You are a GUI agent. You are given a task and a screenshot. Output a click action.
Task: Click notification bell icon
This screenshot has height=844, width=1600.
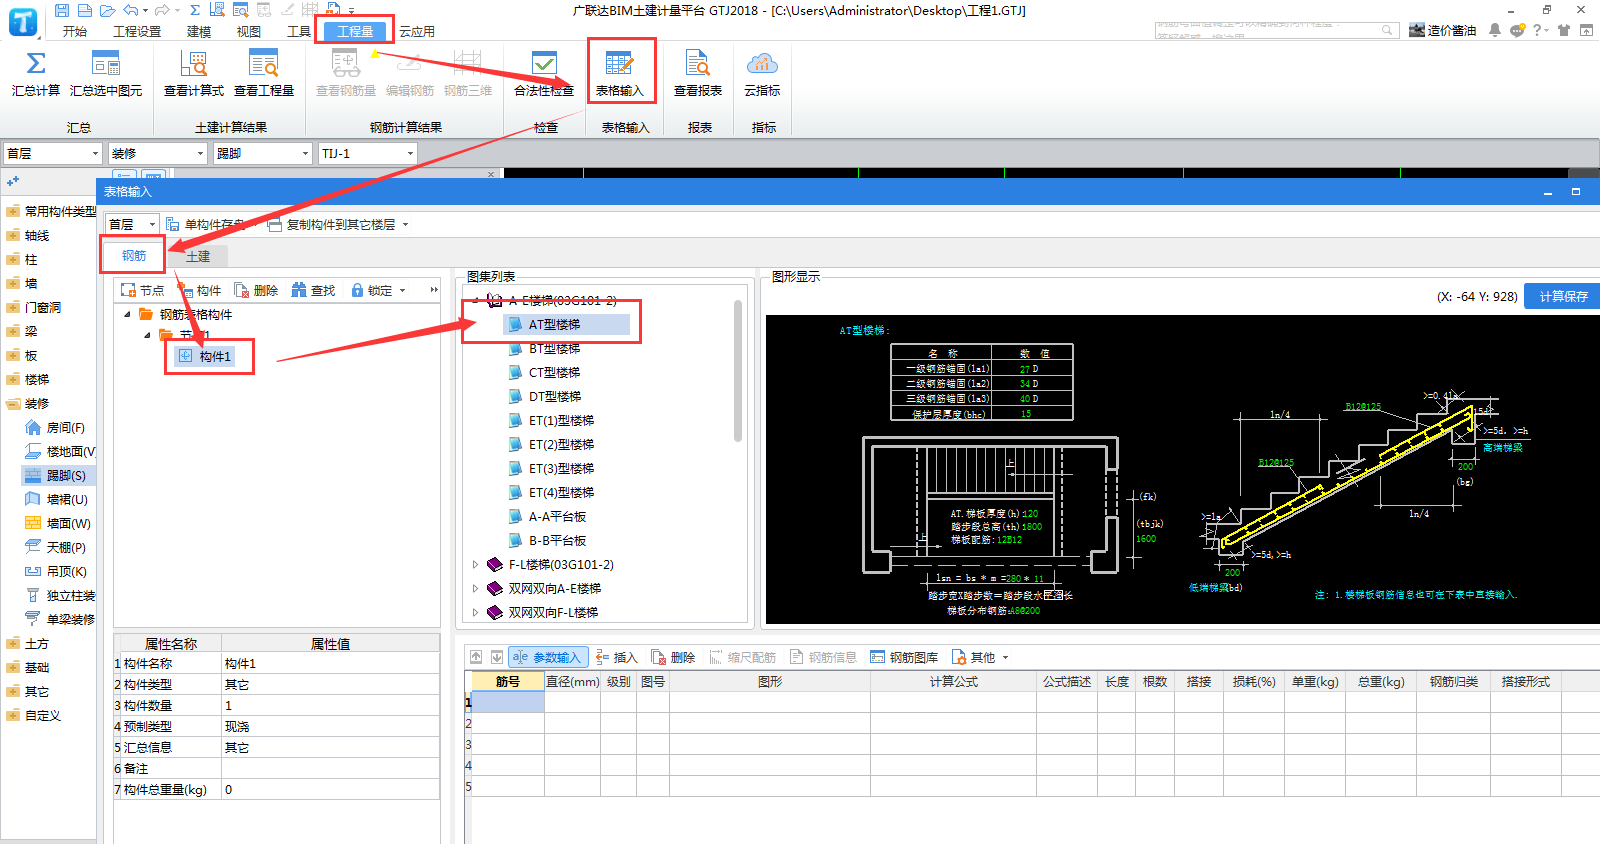point(1495,30)
